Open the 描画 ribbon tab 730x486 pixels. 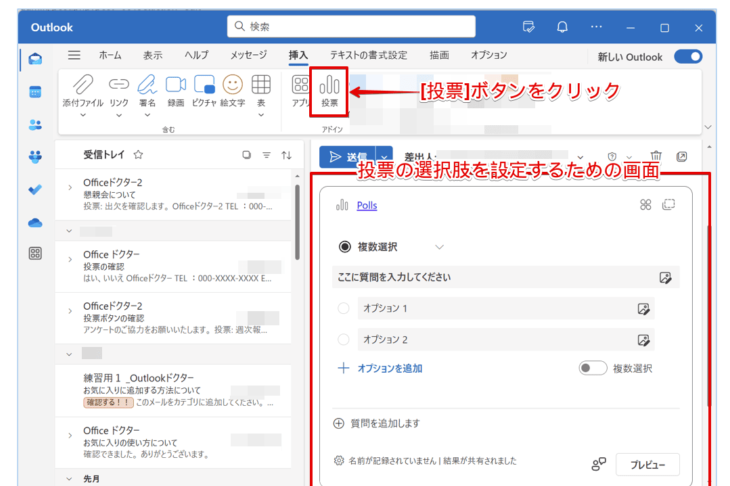tap(439, 56)
